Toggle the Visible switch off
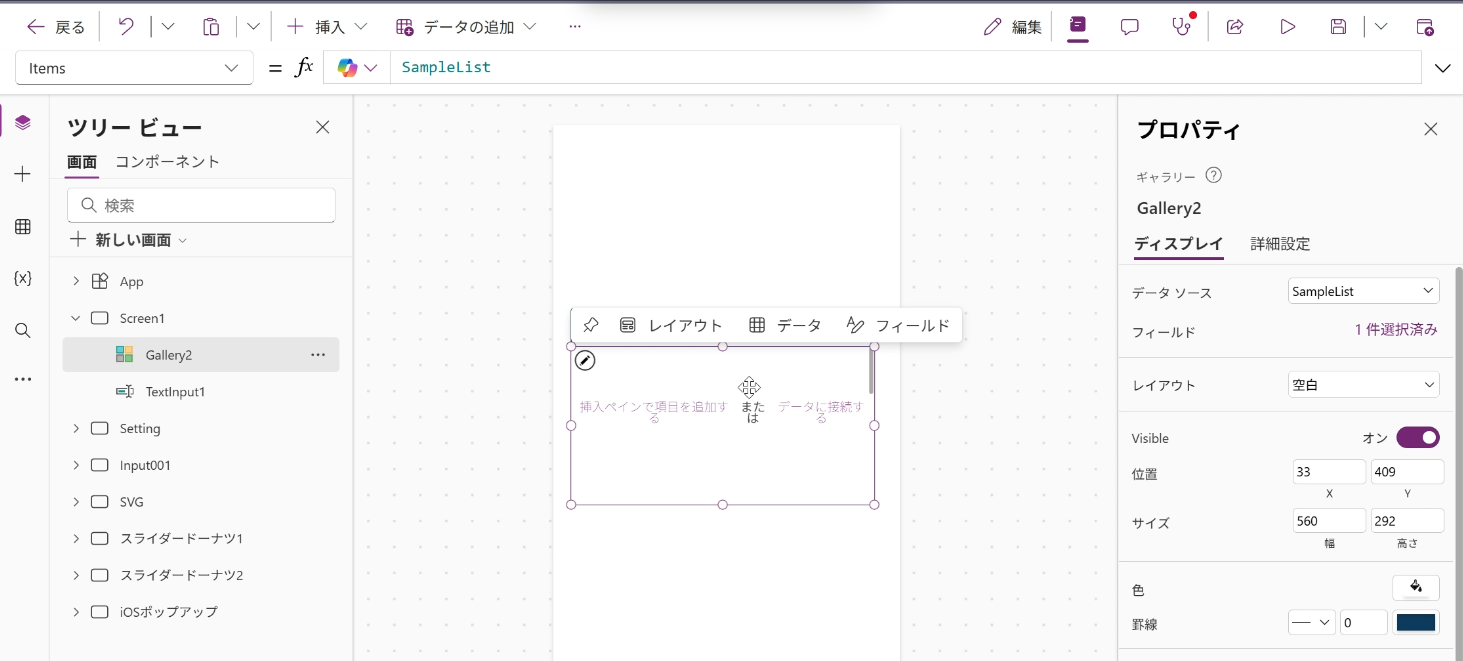 pos(1417,438)
